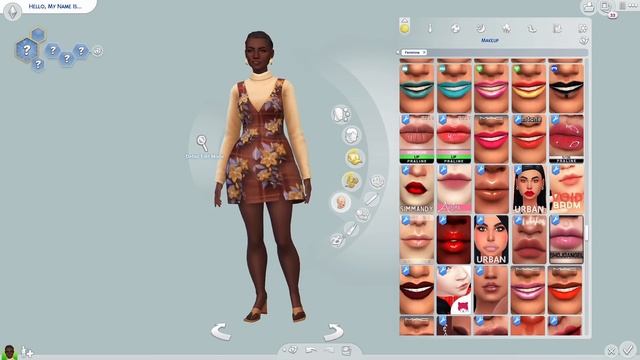The height and width of the screenshot is (360, 640).
Task: Confirm the household with the checkmark button
Action: [628, 349]
